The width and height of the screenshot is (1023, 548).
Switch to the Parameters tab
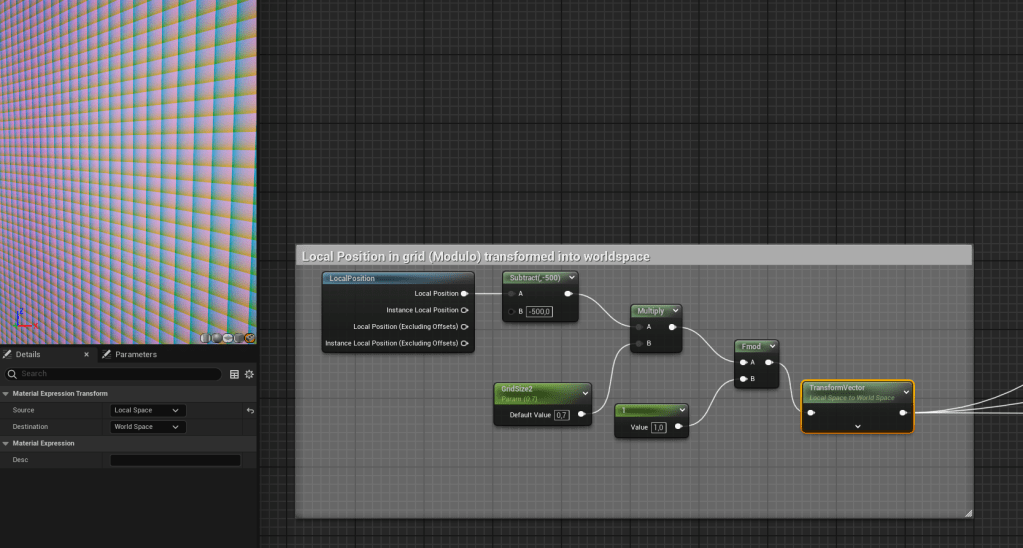(x=135, y=354)
